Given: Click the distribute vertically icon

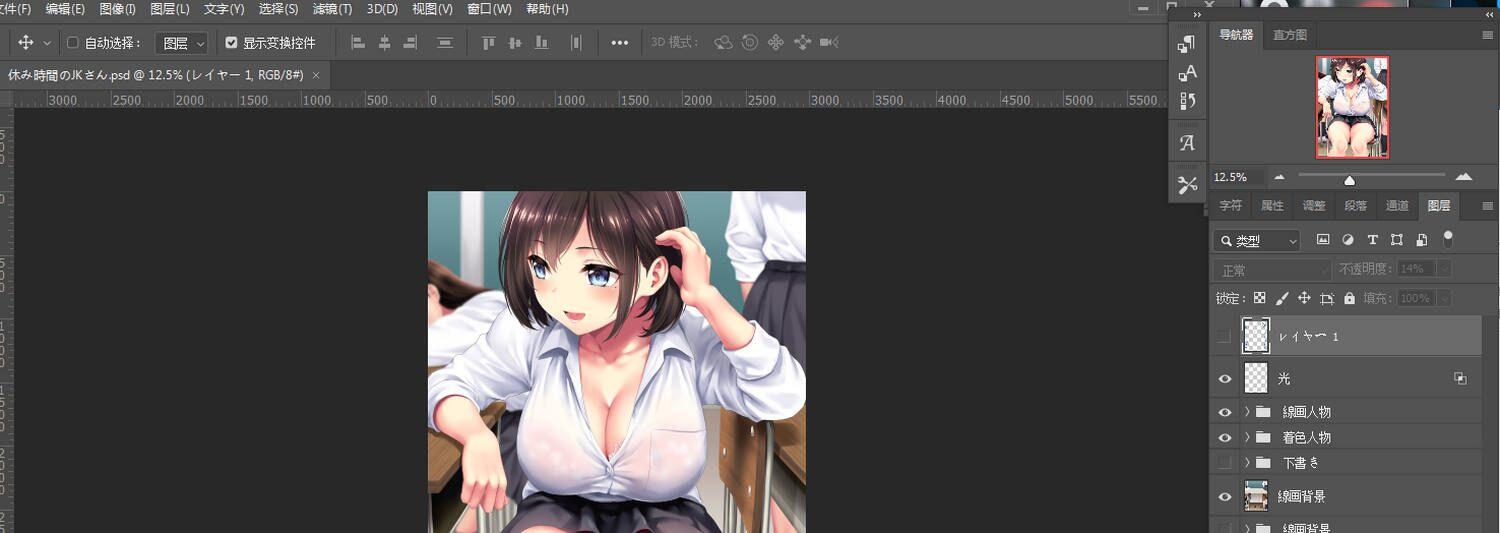Looking at the screenshot, I should pyautogui.click(x=445, y=43).
